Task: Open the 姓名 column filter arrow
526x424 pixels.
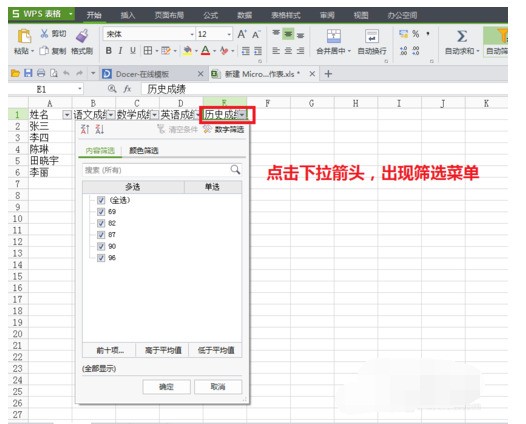Action: point(67,115)
